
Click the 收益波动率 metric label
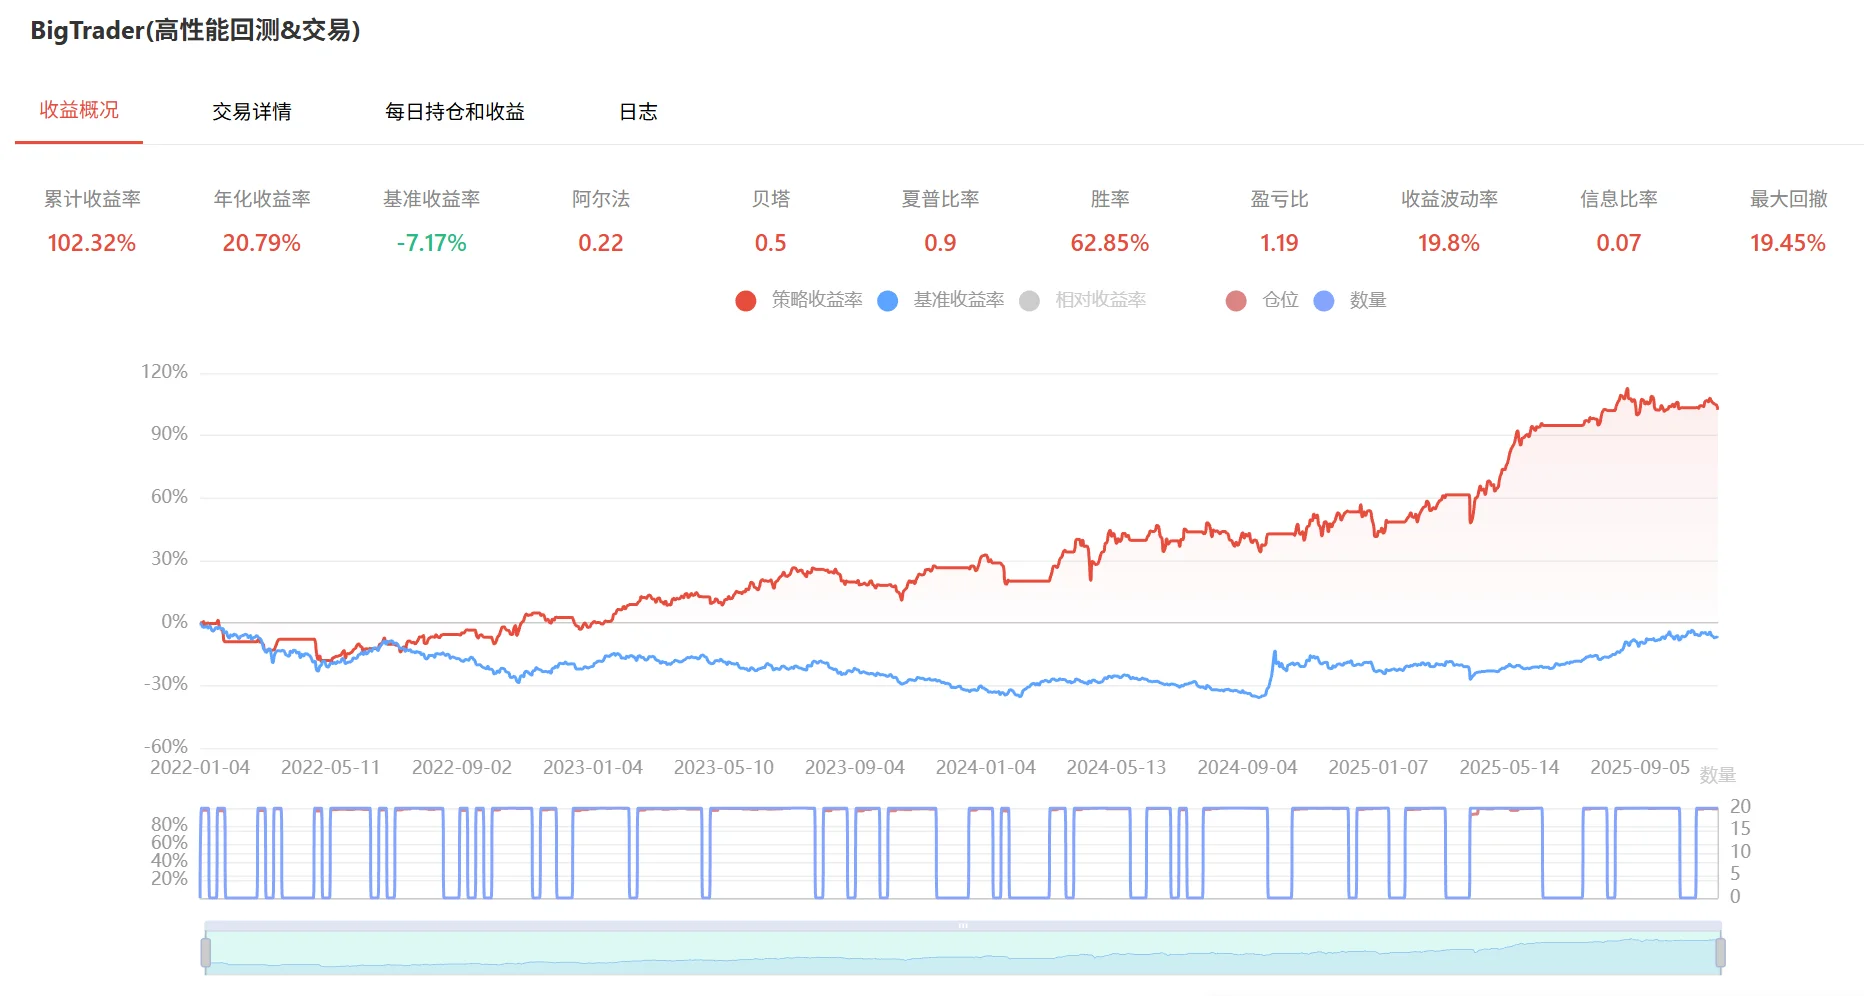(x=1449, y=199)
